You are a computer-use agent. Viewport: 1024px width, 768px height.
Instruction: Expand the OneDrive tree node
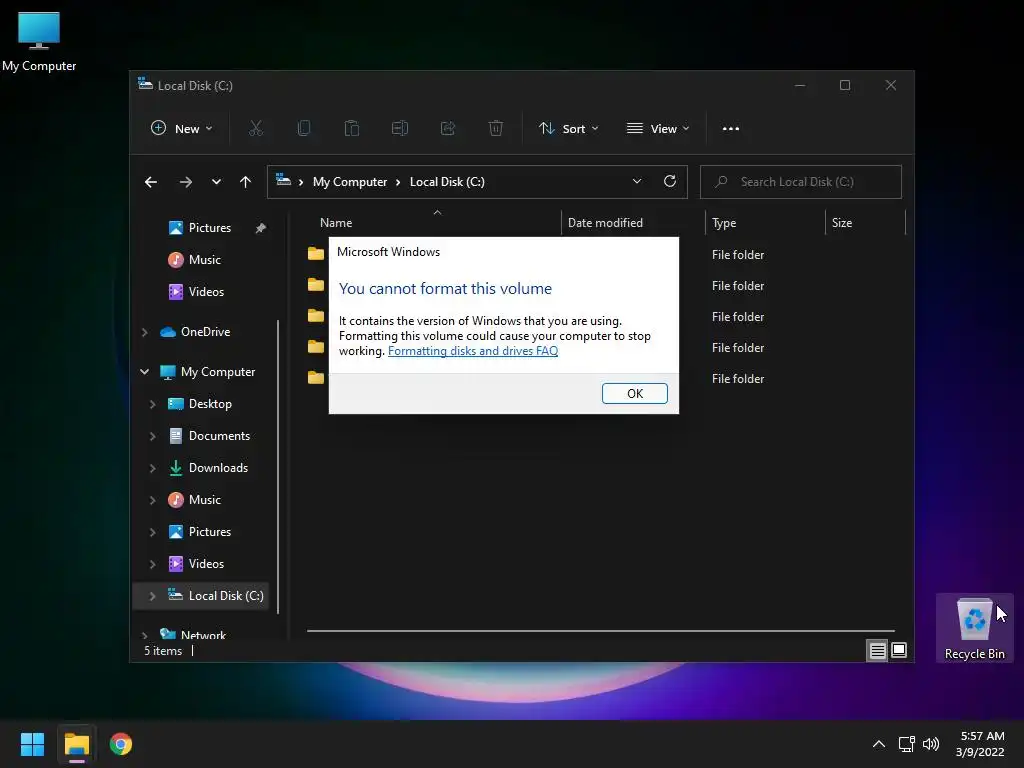pos(144,332)
